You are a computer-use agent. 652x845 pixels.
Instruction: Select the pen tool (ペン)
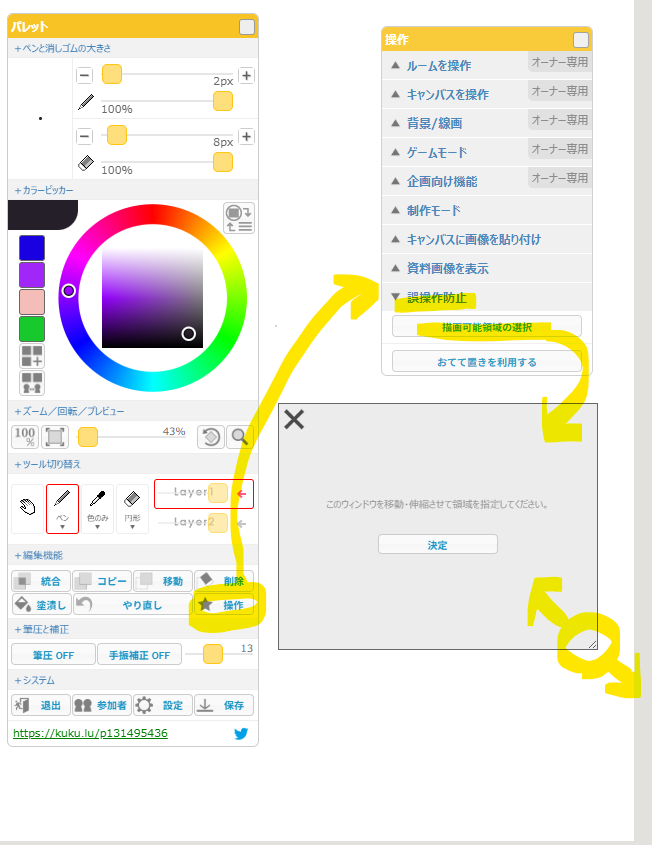[x=63, y=508]
